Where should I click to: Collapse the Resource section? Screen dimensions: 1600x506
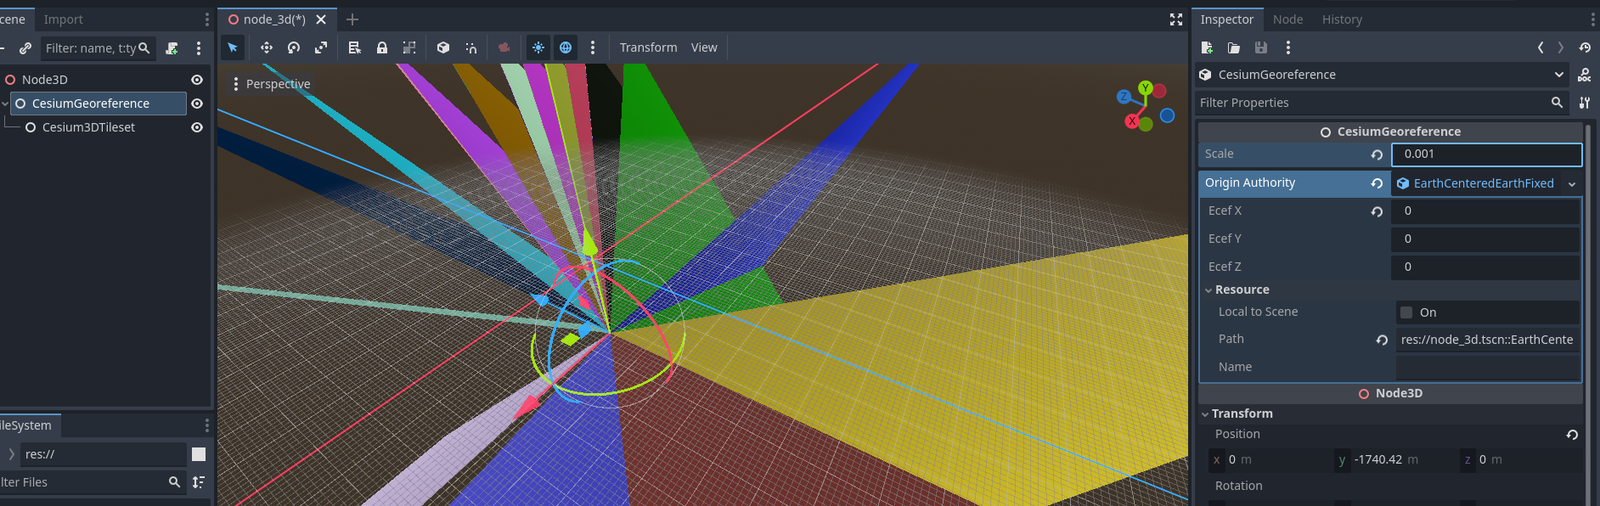pyautogui.click(x=1208, y=290)
